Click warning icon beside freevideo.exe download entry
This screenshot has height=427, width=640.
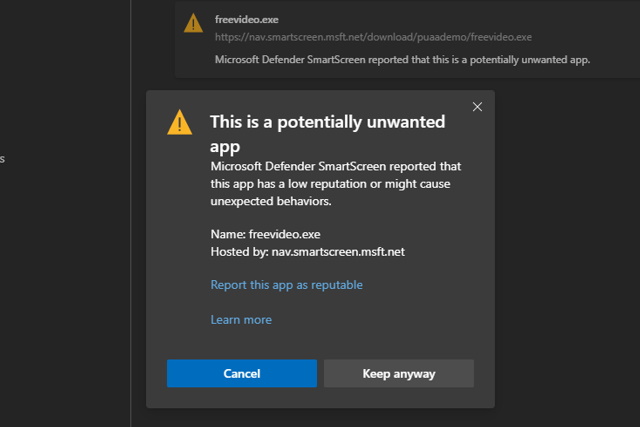coord(193,23)
